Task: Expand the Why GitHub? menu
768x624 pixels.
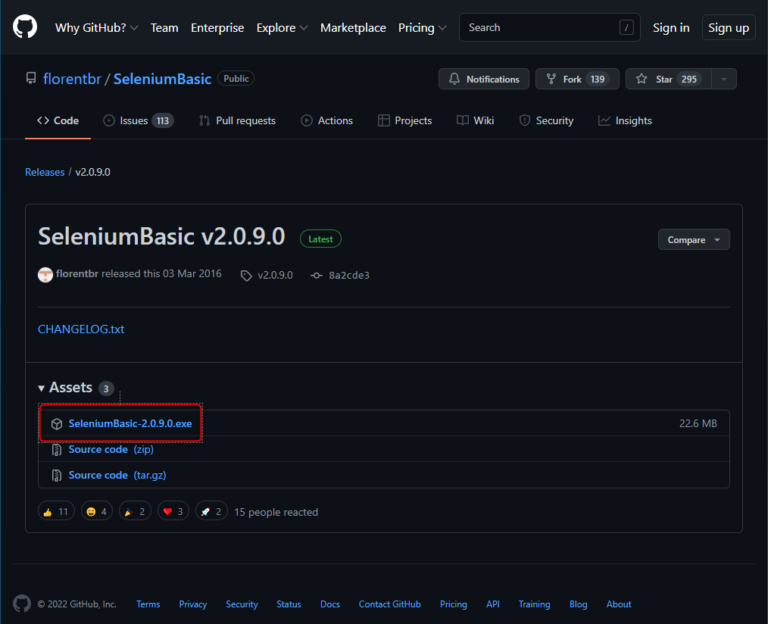Action: point(96,28)
